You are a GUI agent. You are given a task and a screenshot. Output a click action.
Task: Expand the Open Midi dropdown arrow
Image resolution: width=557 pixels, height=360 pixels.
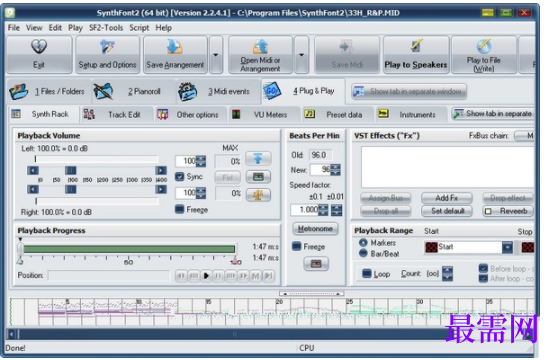301,55
